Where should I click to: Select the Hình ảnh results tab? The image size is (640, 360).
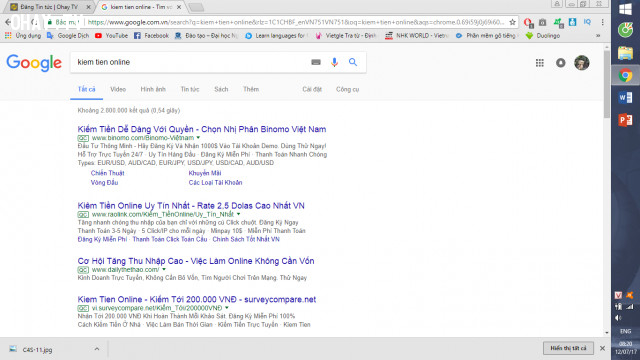point(153,89)
